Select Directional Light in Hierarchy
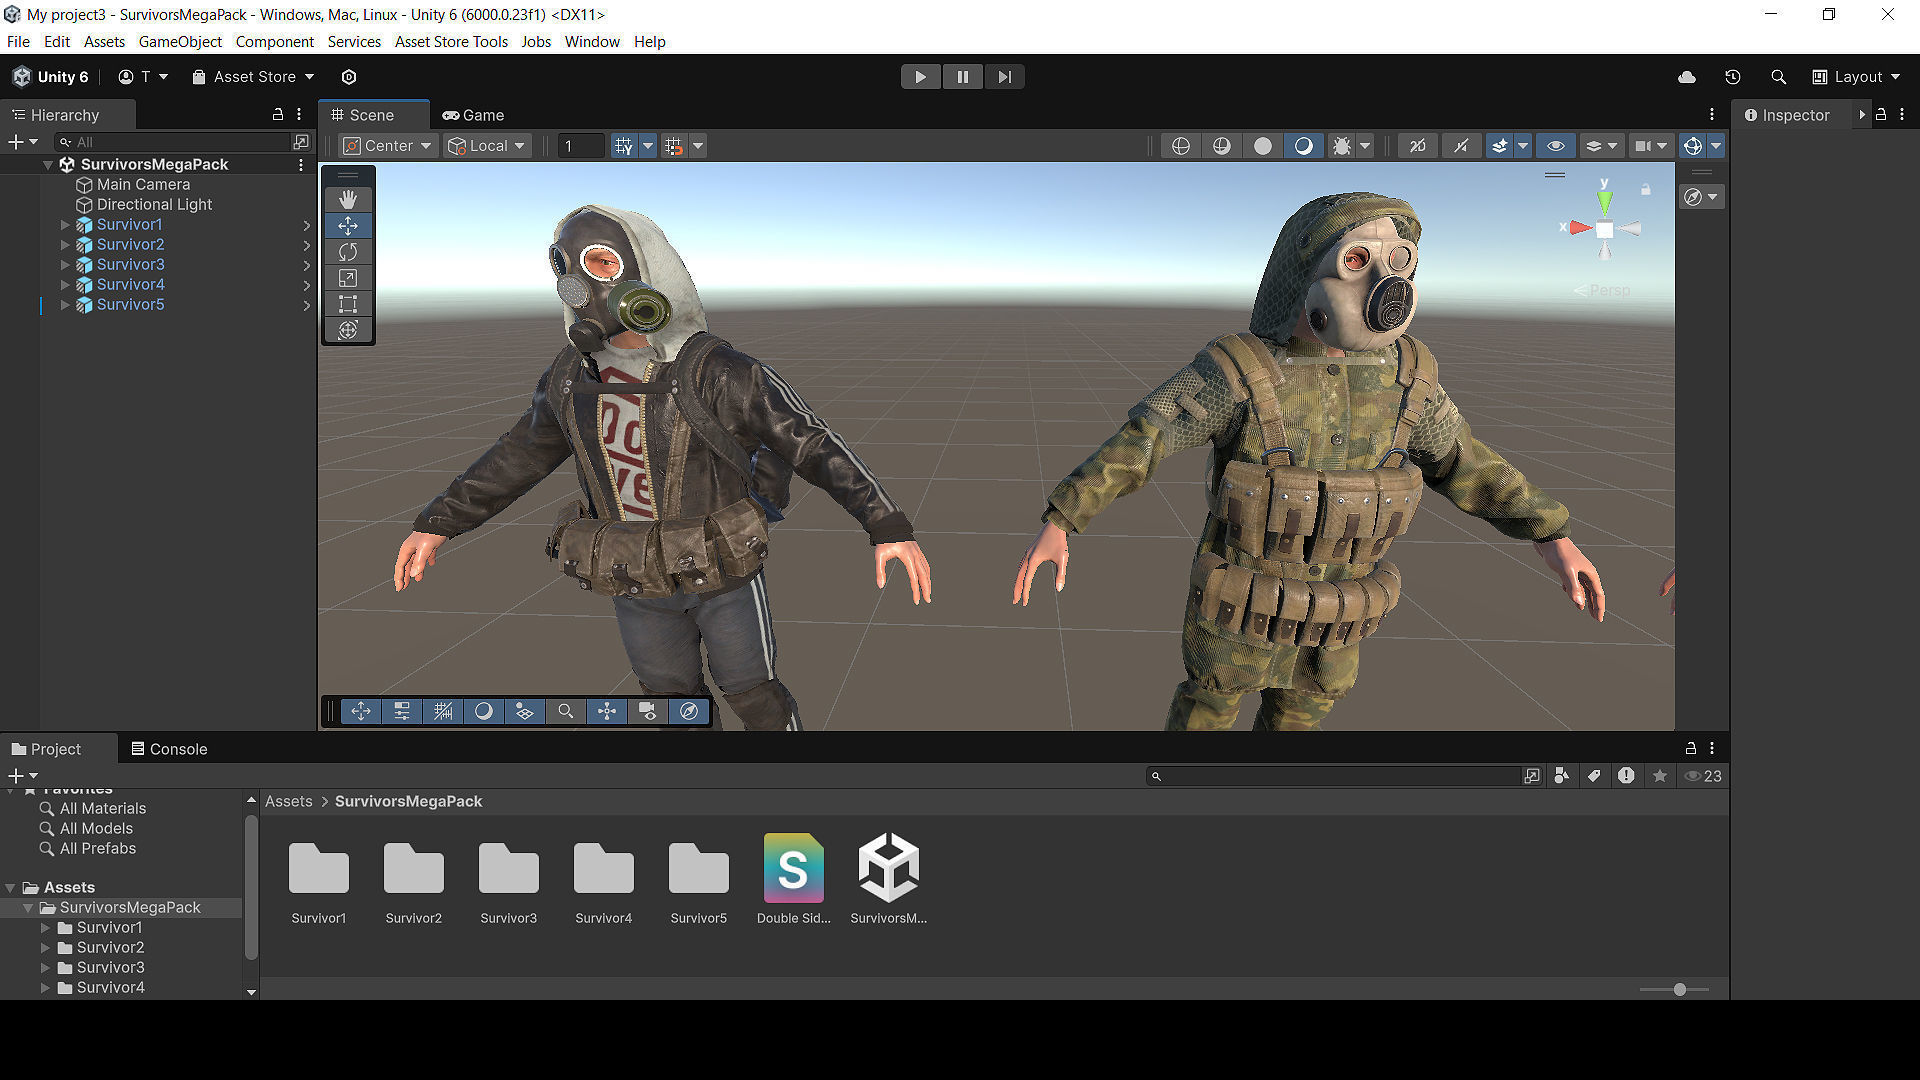Screen dimensions: 1920x1080 point(154,205)
